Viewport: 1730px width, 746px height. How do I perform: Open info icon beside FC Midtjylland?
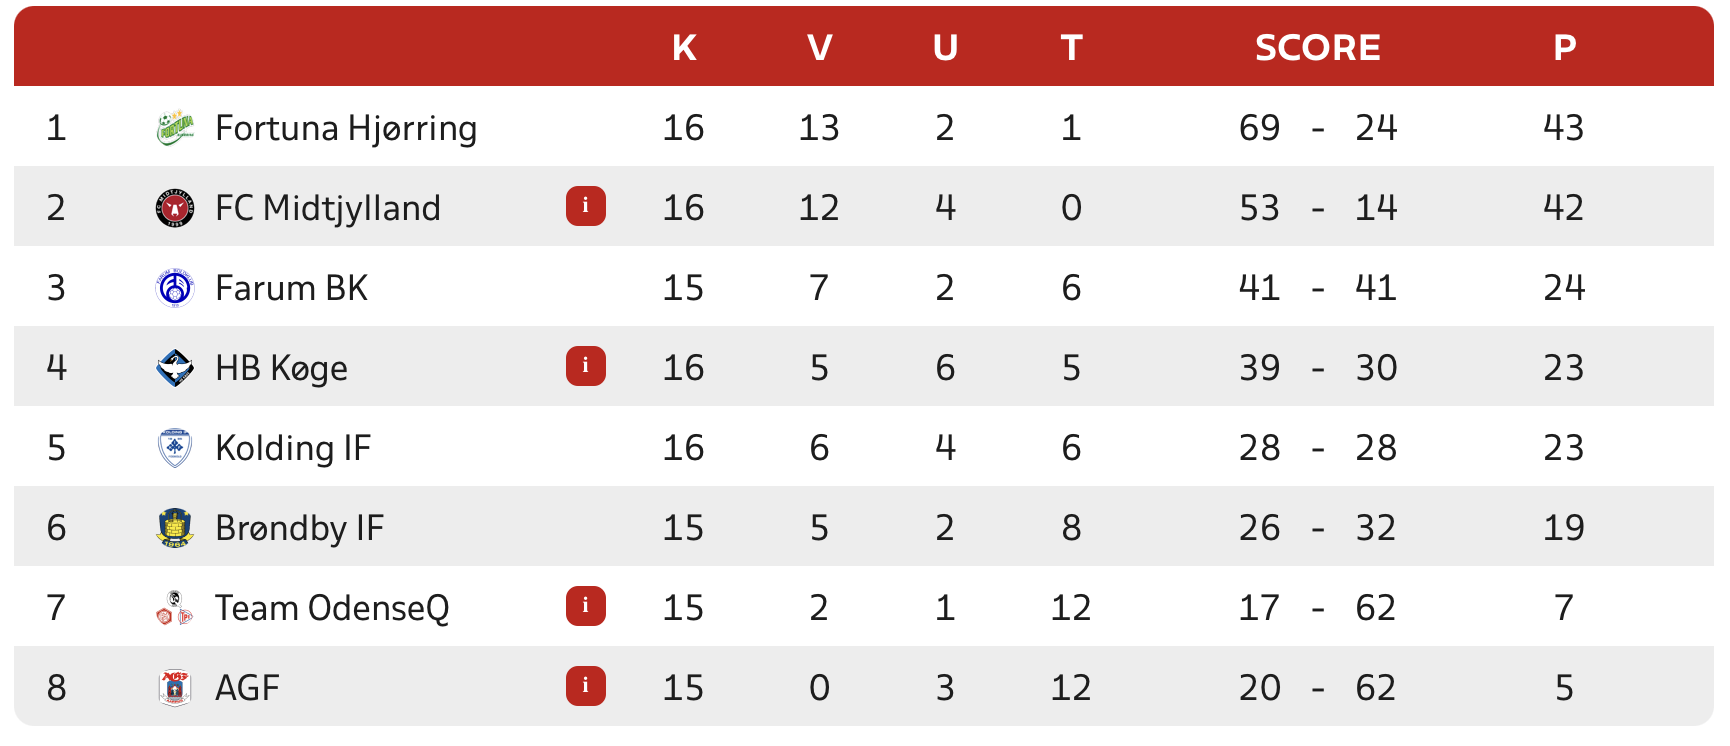pos(586,206)
